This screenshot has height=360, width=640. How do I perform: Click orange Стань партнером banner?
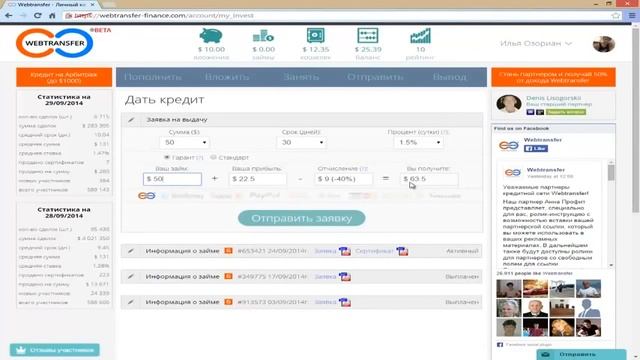(553, 77)
